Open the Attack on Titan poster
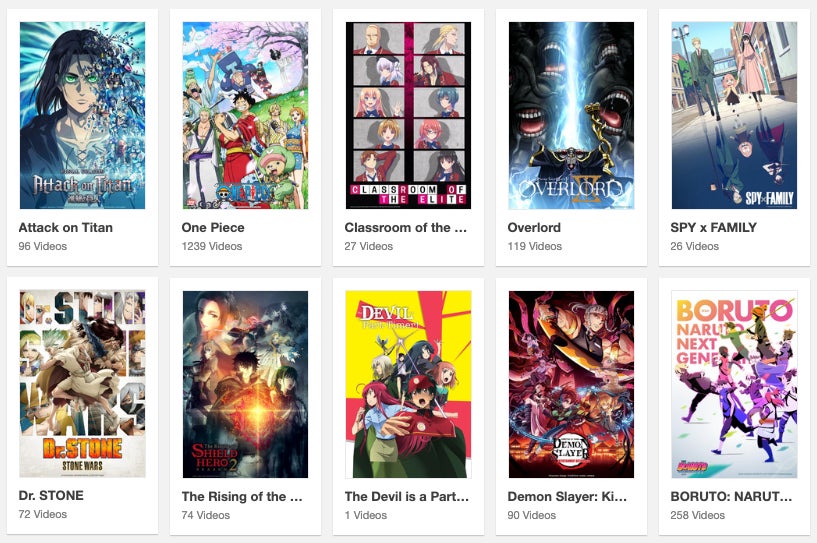817x543 pixels. [82, 115]
